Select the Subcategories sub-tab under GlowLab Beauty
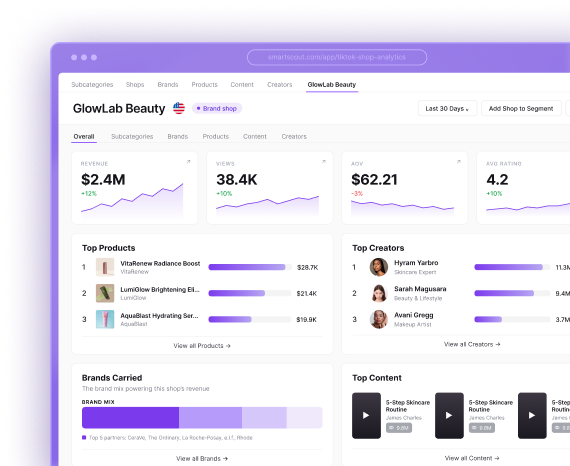570x466 pixels. 132,136
